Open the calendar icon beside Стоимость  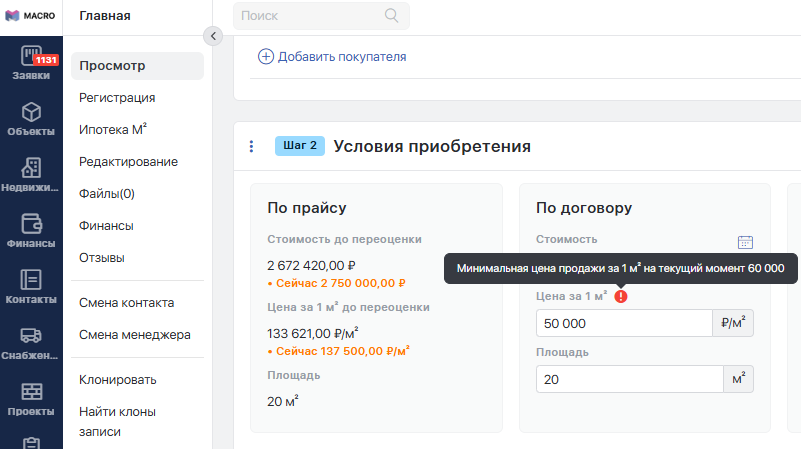click(x=744, y=242)
